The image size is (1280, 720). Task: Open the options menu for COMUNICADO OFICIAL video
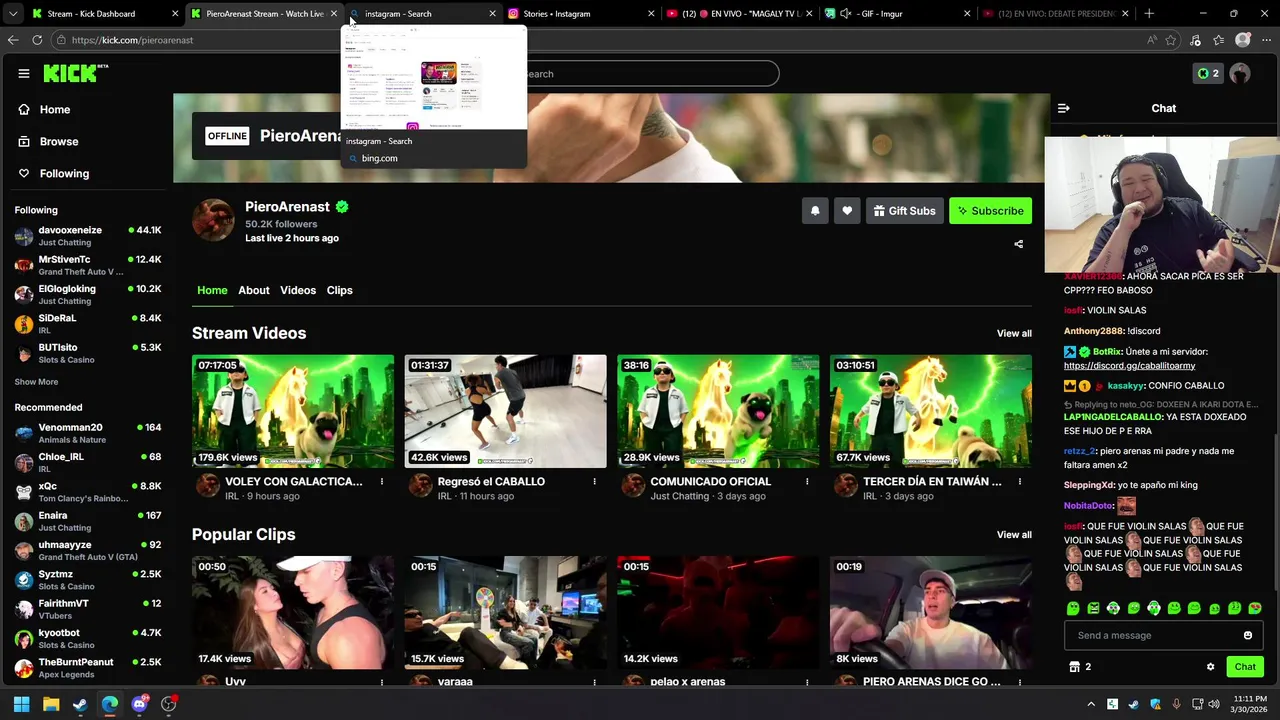click(x=807, y=482)
